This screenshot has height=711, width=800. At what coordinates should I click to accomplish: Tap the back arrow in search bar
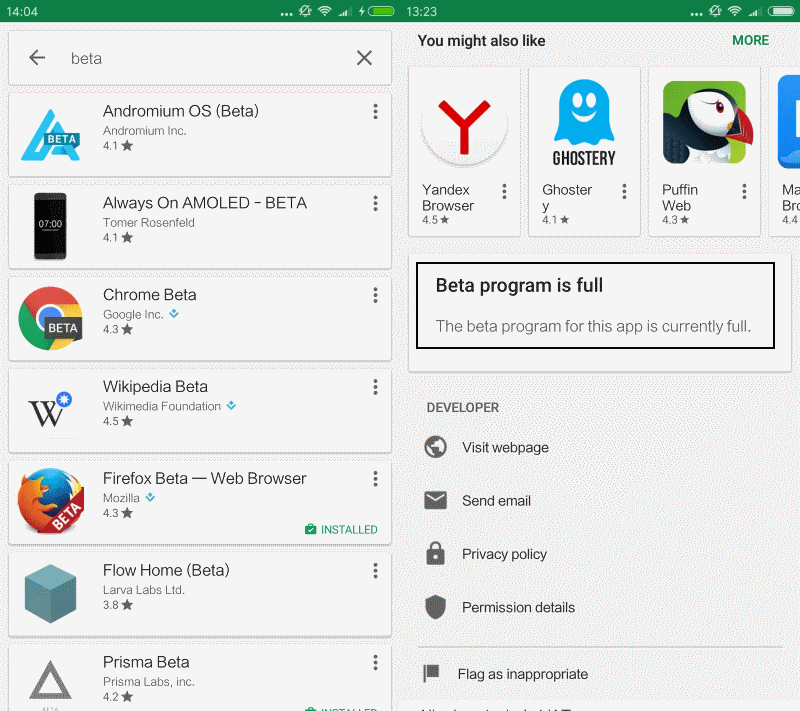37,58
